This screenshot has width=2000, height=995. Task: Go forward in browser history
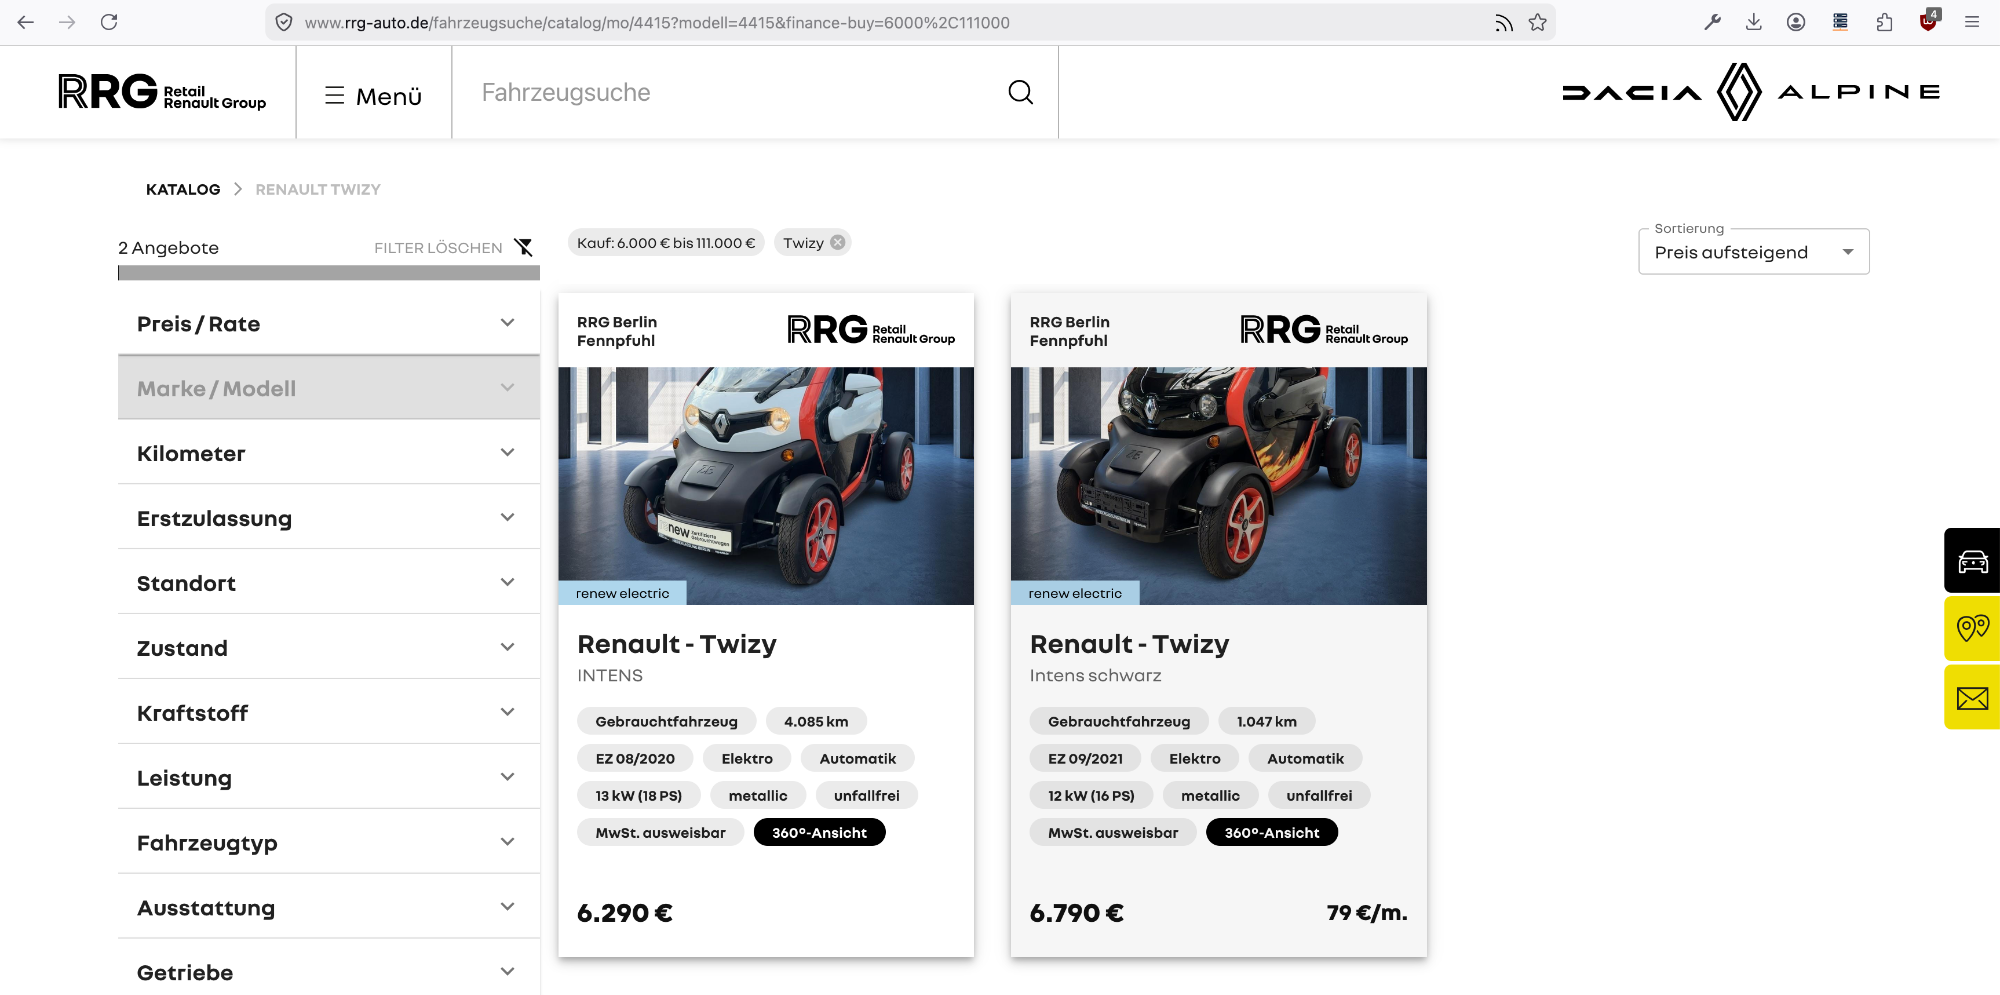[67, 22]
